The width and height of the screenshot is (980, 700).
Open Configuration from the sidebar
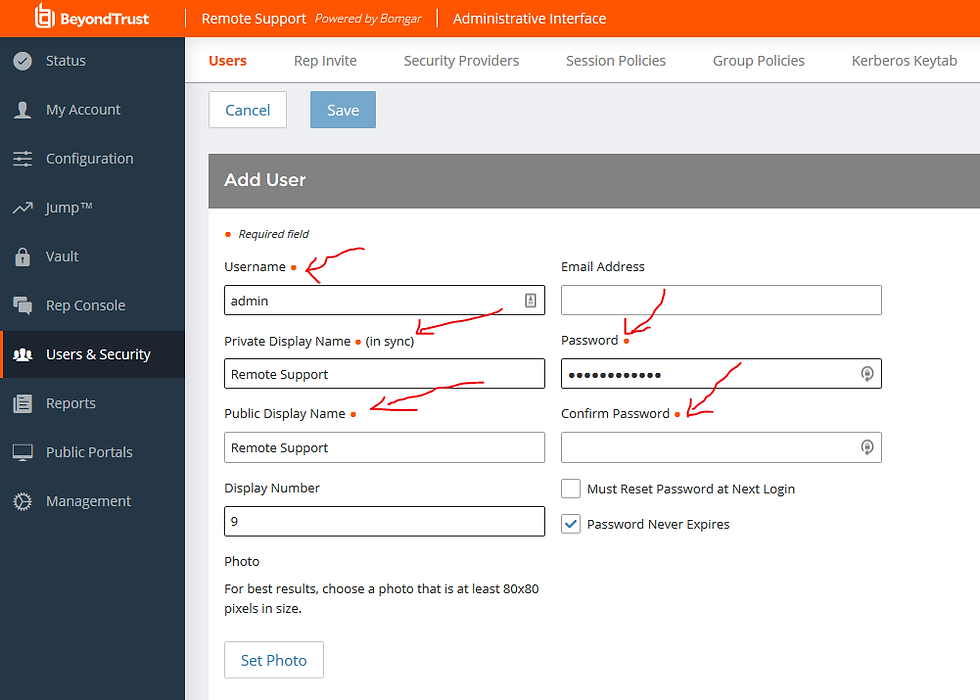pyautogui.click(x=92, y=159)
